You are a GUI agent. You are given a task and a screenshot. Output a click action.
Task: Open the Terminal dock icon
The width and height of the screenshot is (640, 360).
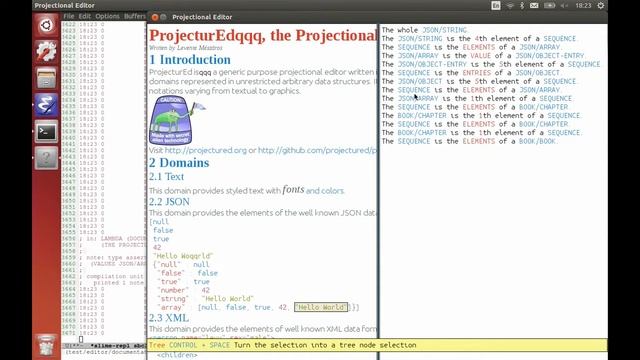[46, 132]
